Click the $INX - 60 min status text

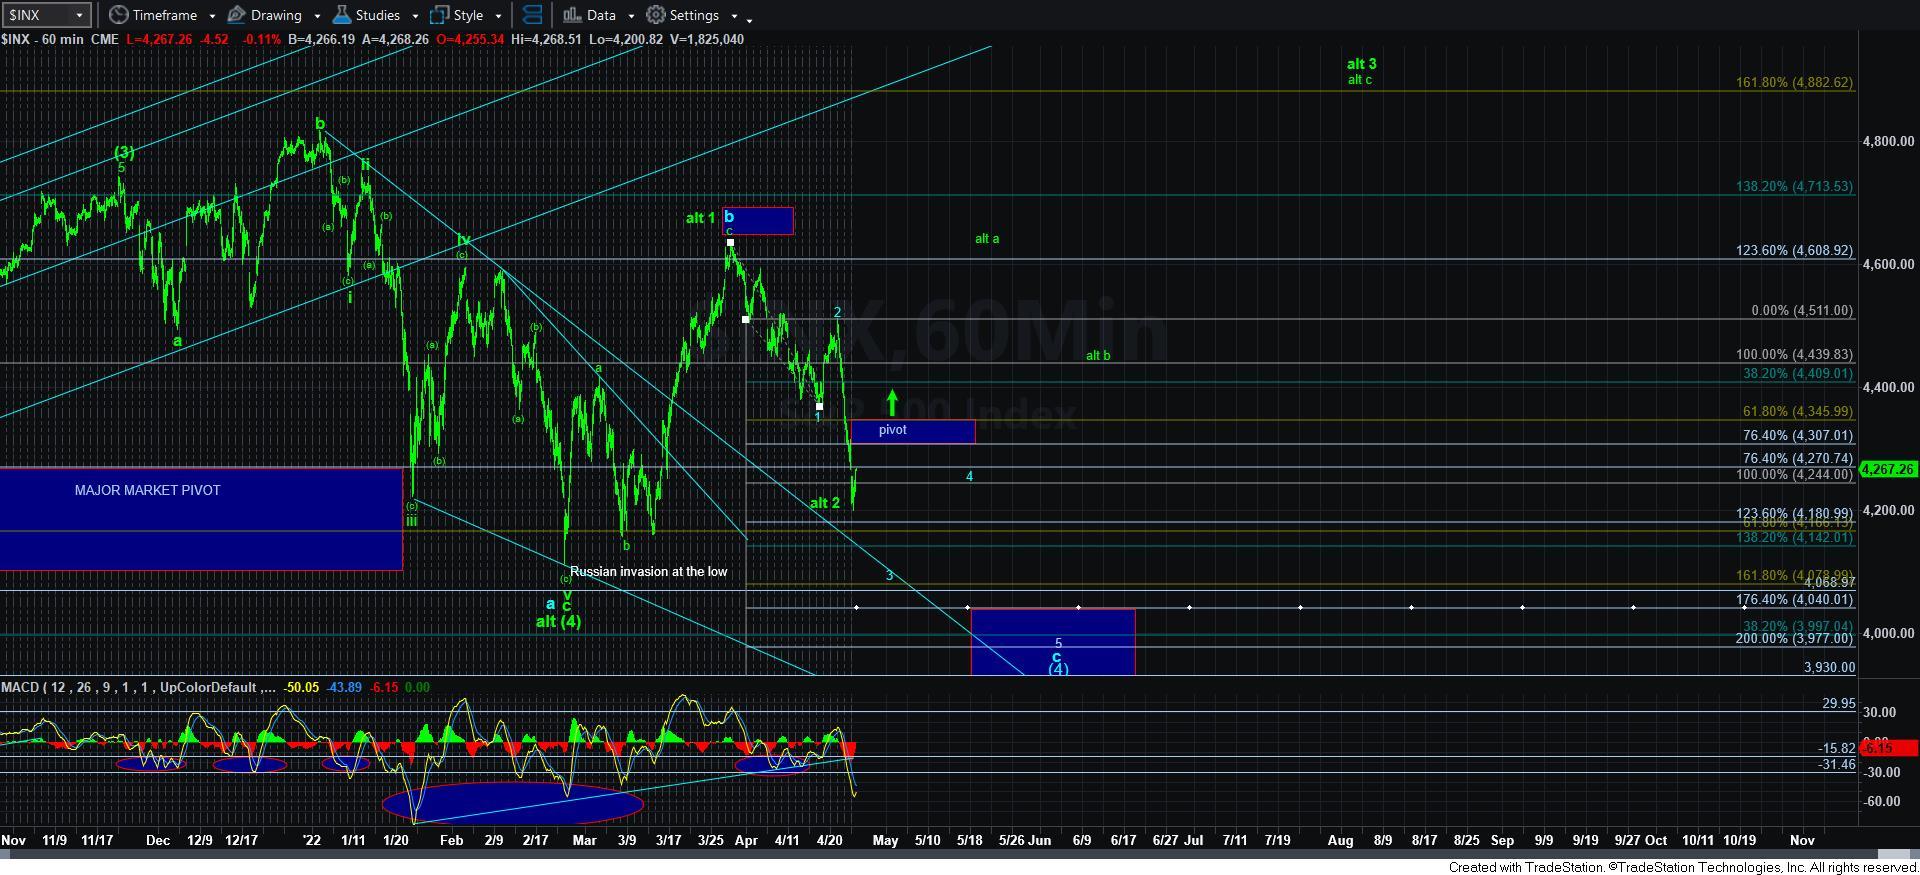coord(43,39)
